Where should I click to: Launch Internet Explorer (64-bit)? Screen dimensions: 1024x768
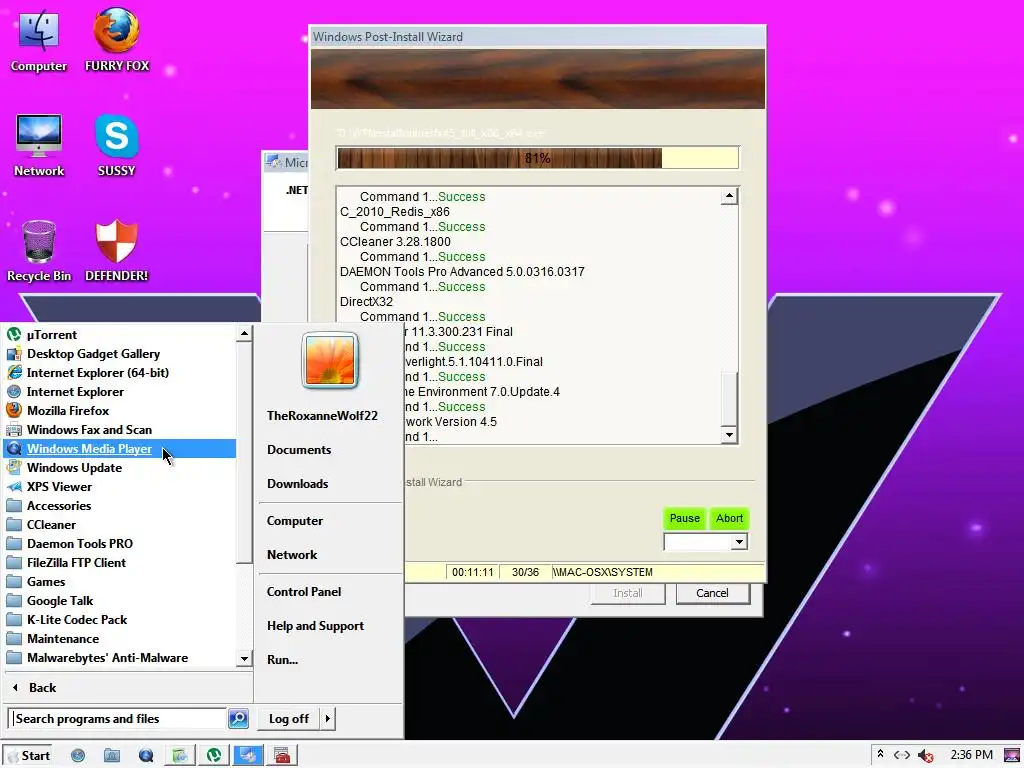[120, 372]
